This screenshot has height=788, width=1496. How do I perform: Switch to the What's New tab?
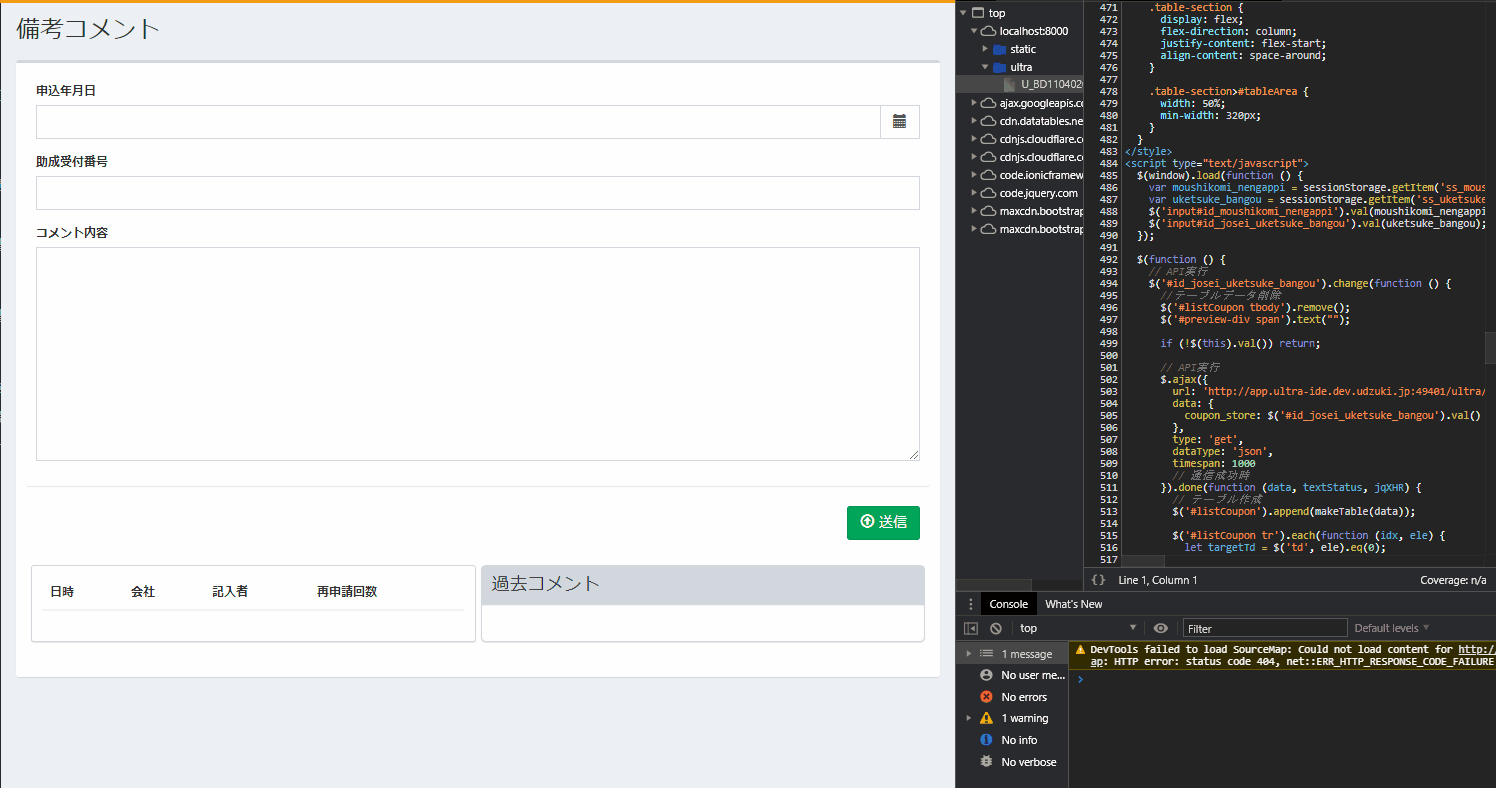[x=1073, y=604]
